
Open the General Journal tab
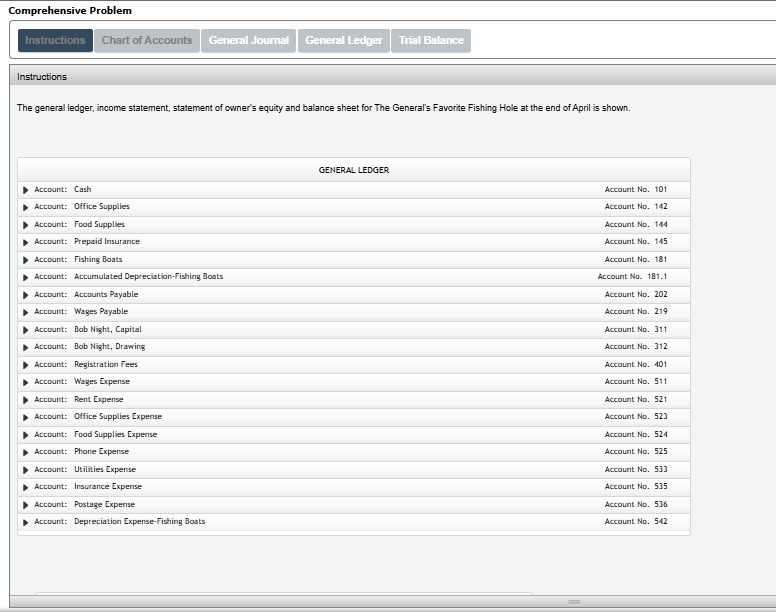point(248,41)
